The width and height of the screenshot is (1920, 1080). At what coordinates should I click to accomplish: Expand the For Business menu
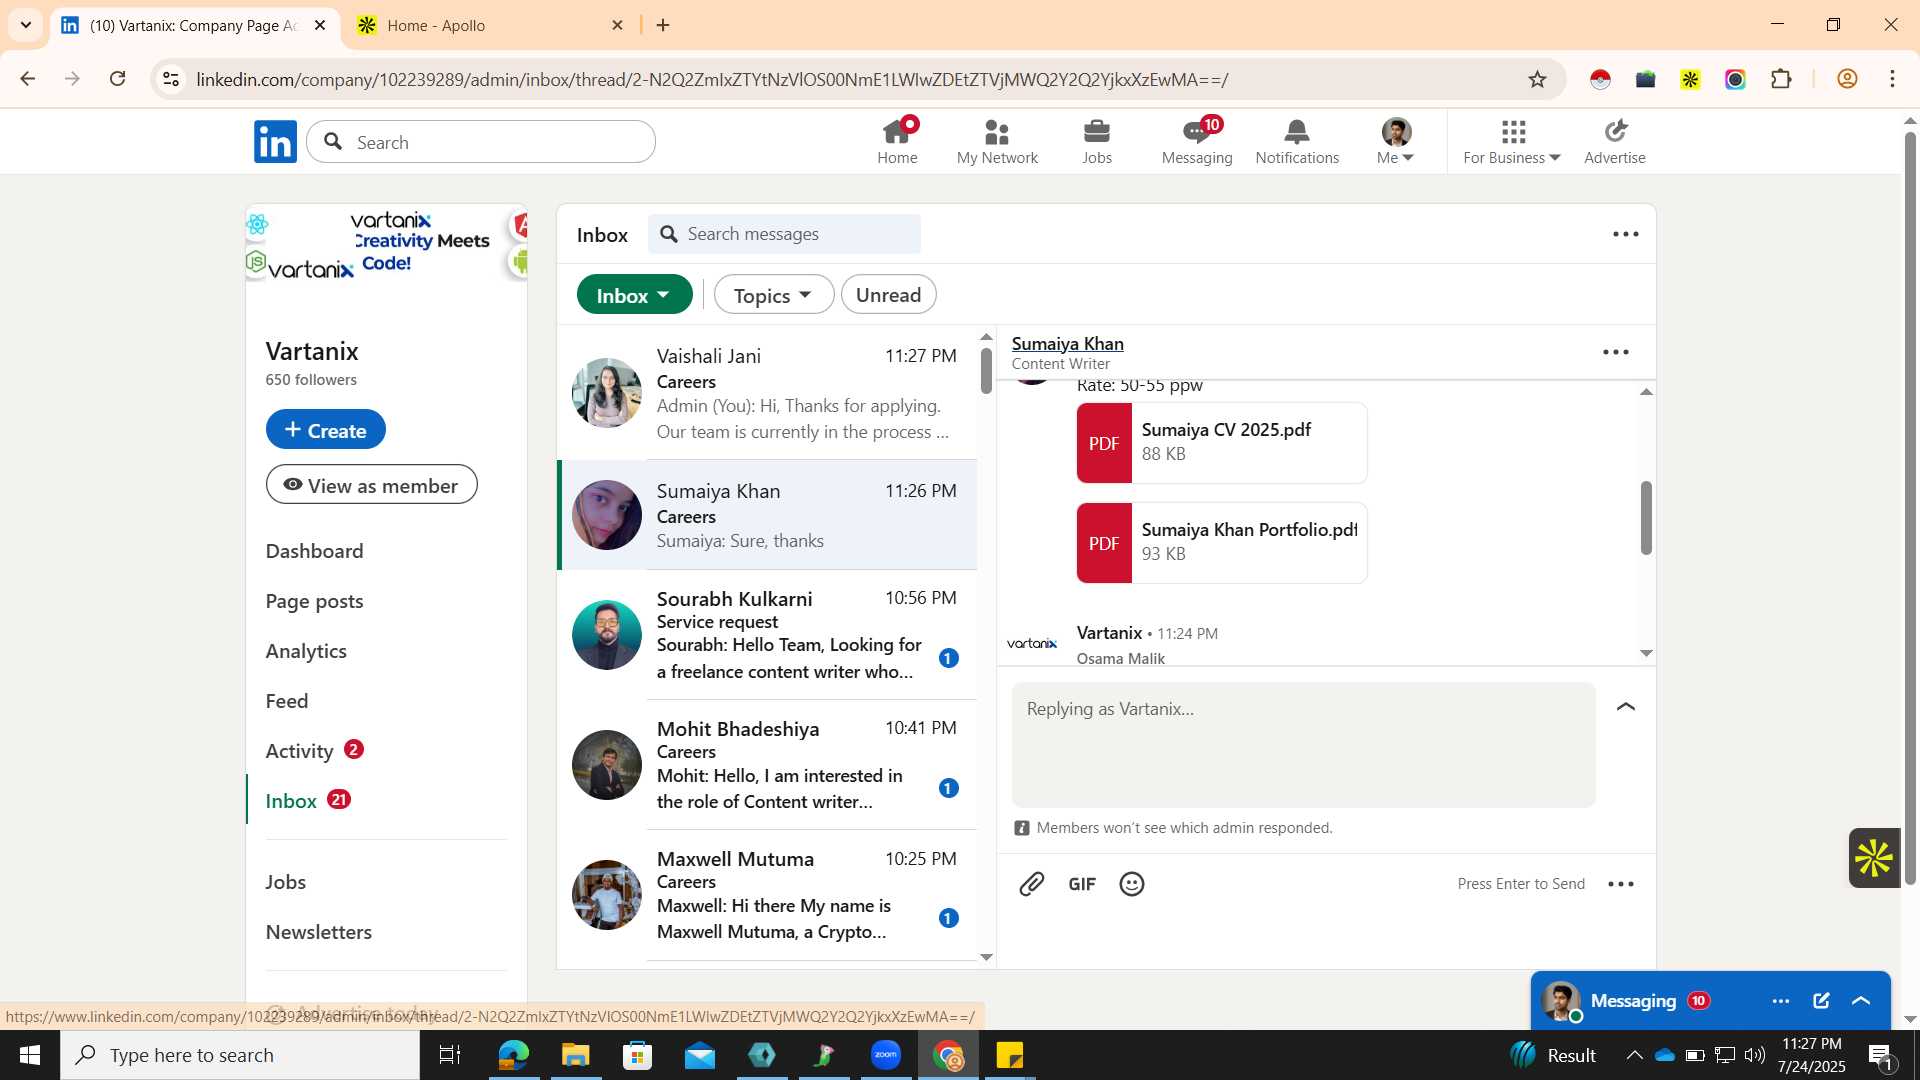tap(1511, 141)
